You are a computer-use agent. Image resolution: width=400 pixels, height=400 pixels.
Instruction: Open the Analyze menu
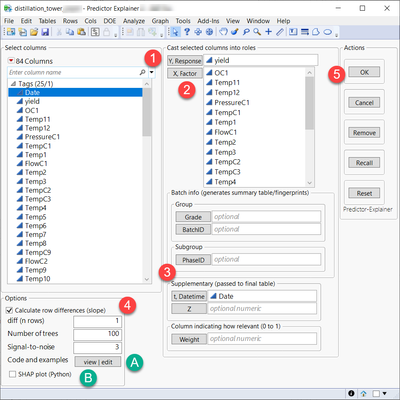(134, 21)
